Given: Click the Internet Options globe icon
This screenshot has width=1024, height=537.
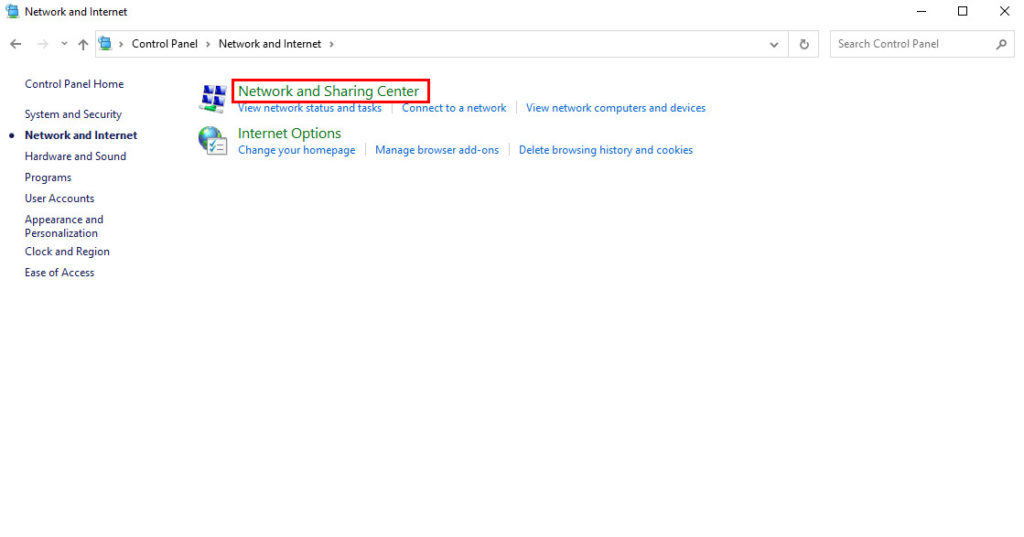Looking at the screenshot, I should click(x=212, y=140).
